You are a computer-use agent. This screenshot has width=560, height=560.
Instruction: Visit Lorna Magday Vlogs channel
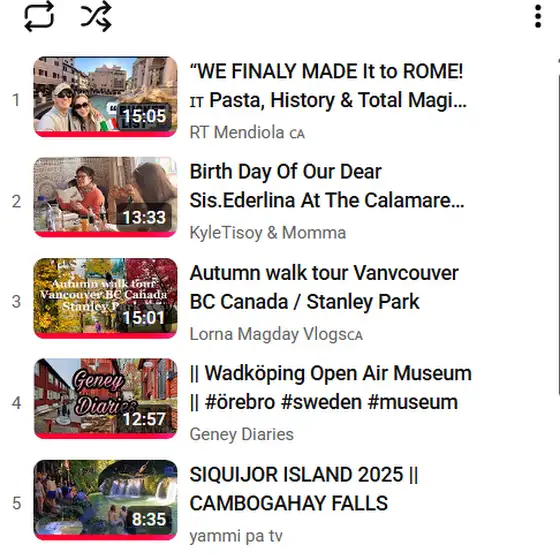click(x=276, y=334)
